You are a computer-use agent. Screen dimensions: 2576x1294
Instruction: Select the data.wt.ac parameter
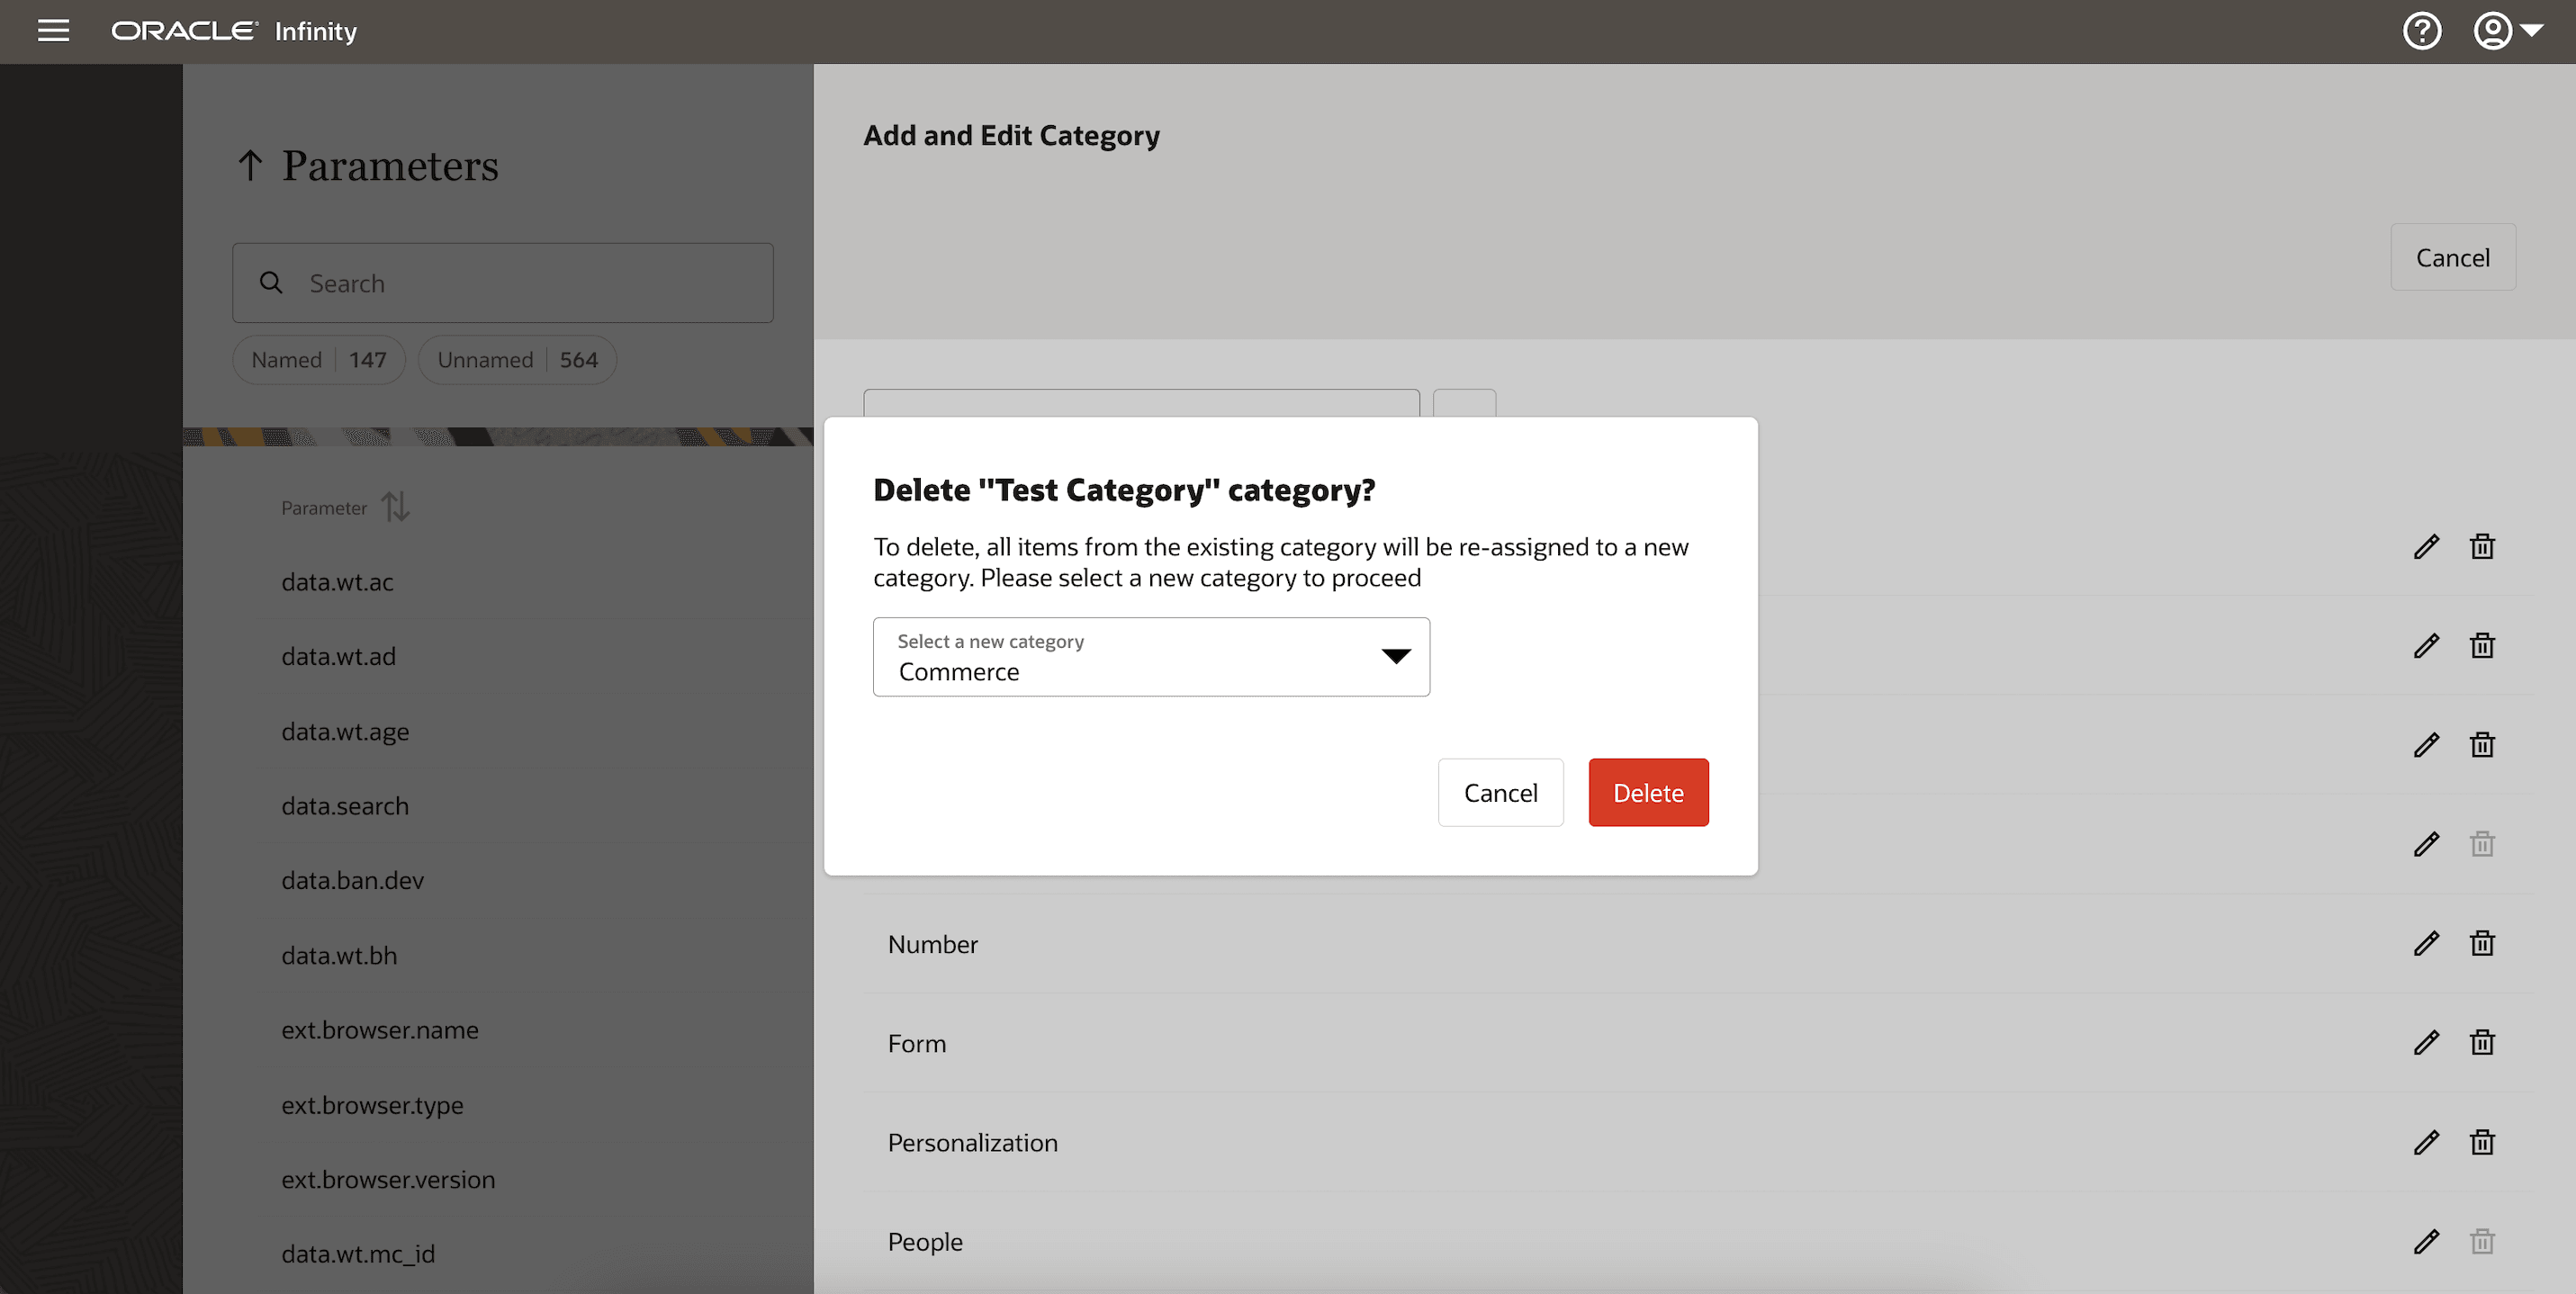(337, 582)
